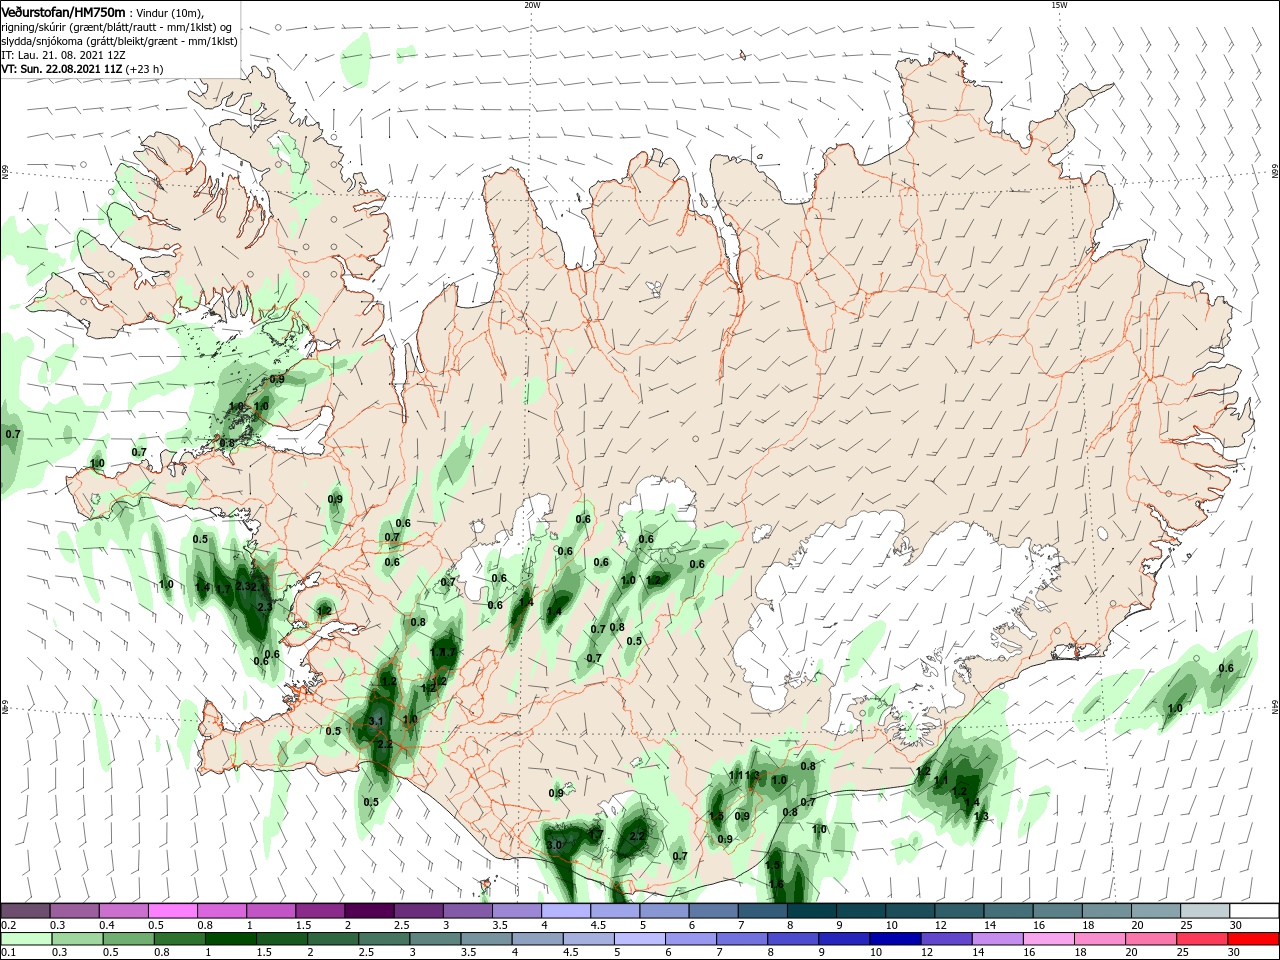Click the 15W longitude label at top
The width and height of the screenshot is (1280, 960).
[1059, 5]
